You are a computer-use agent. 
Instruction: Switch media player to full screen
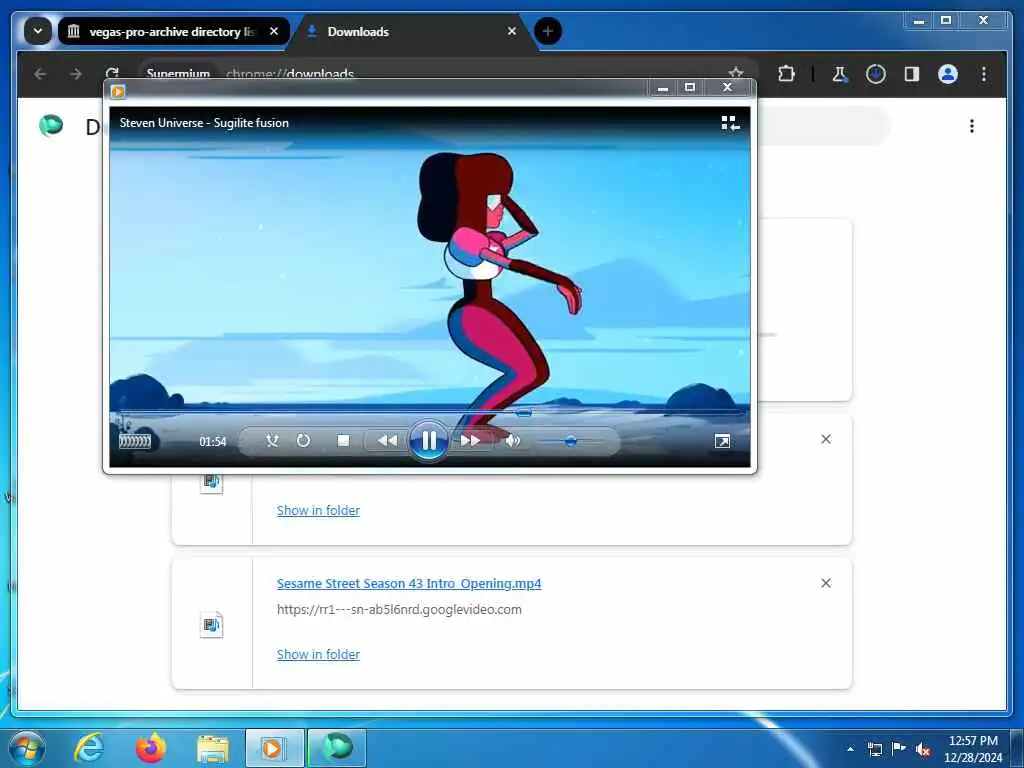click(722, 441)
